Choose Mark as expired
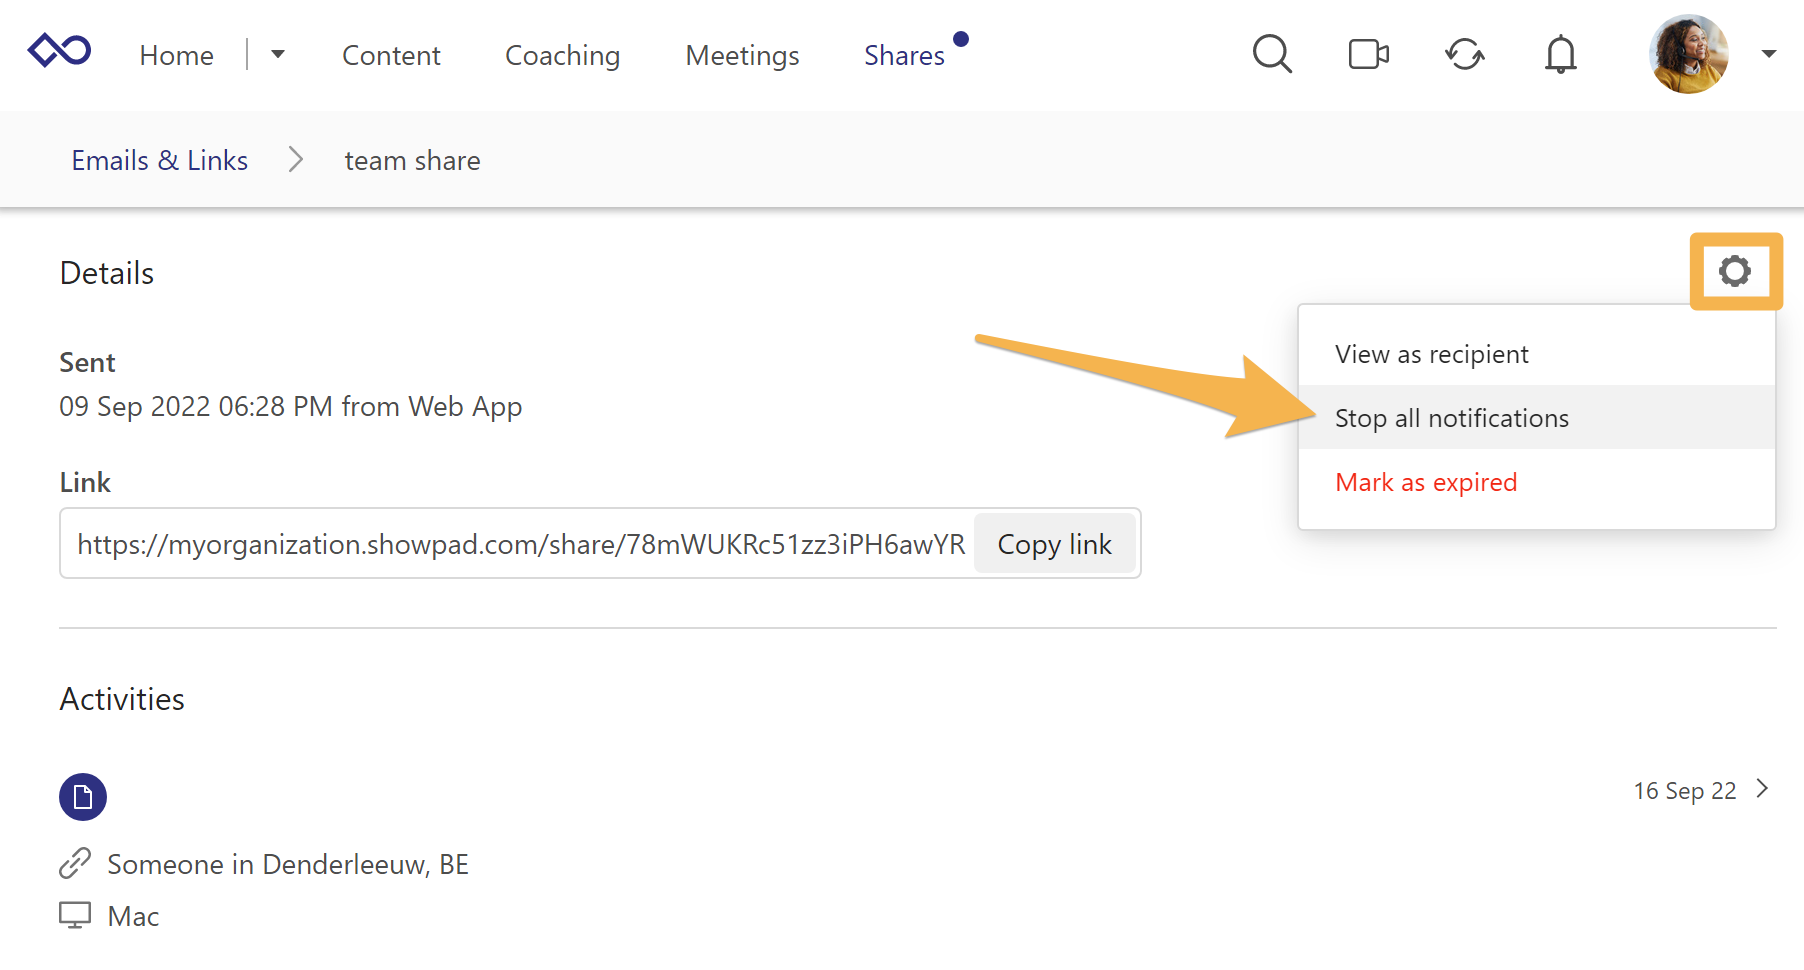 pos(1537,482)
